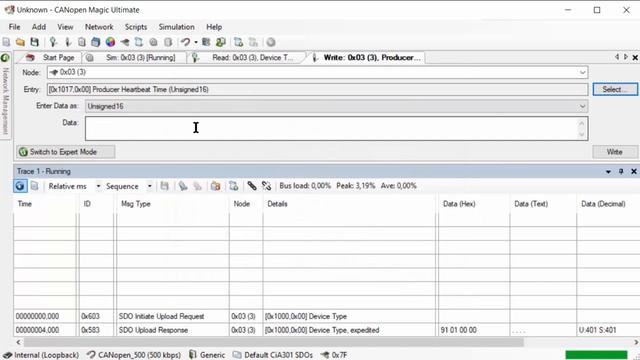Expand the Enter Data as Unsigned16 dropdown
640x360 pixels.
582,106
